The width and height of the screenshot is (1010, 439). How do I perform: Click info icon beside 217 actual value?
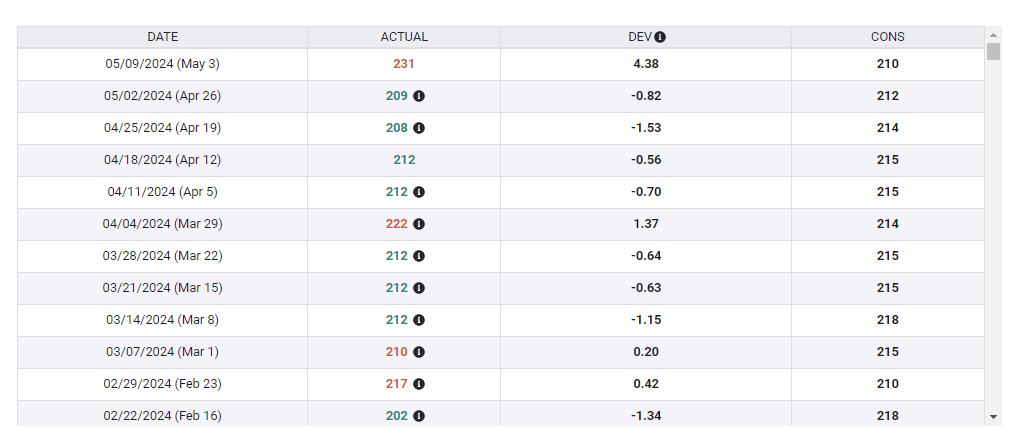point(419,384)
